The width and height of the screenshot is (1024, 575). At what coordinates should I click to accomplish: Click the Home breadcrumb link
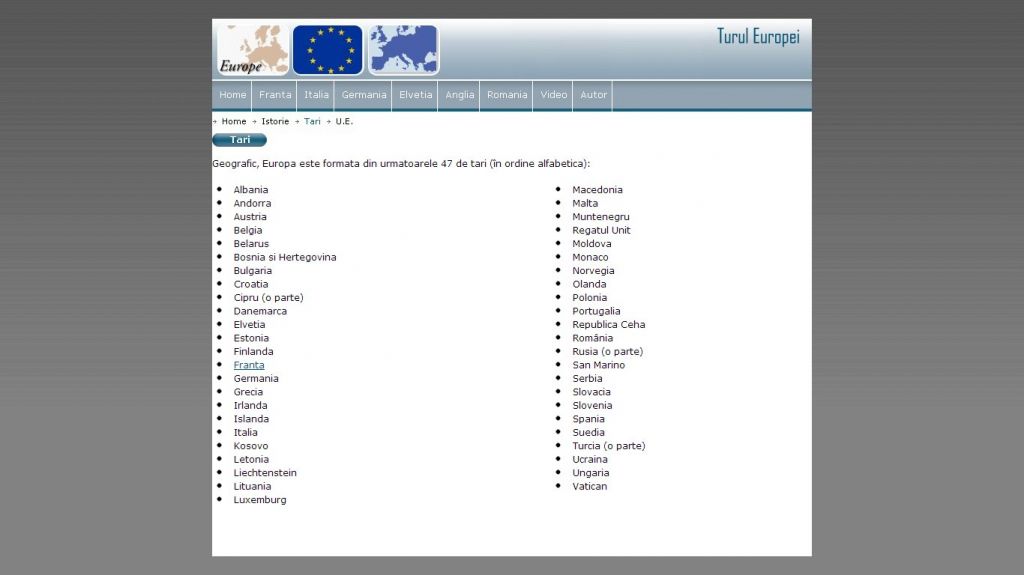234,121
